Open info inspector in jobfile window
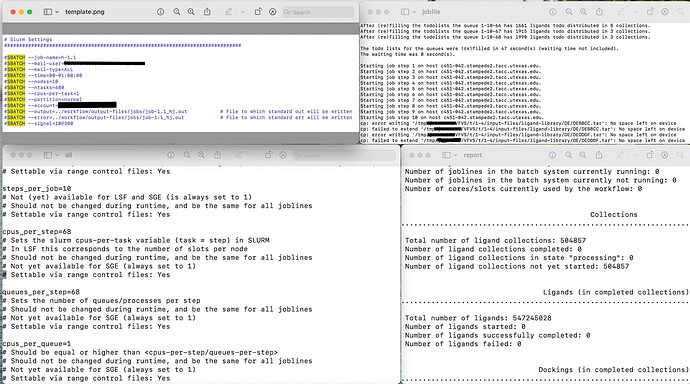Image resolution: width=690 pixels, height=384 pixels. [553, 12]
